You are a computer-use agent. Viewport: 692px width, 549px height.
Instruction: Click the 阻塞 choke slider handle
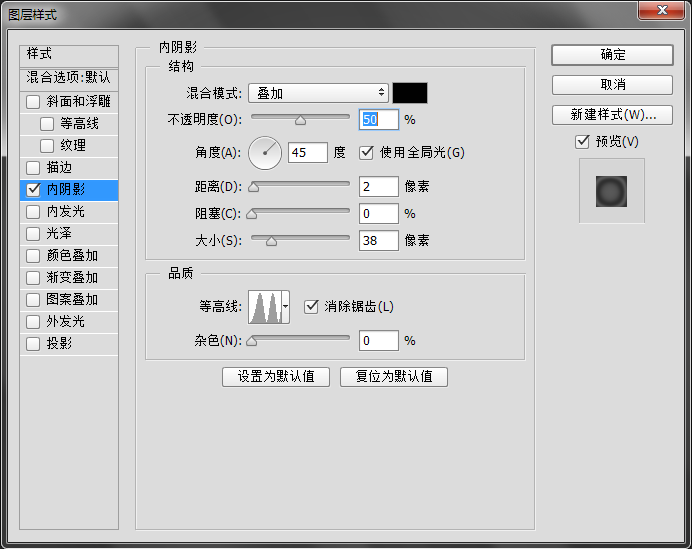tap(252, 214)
